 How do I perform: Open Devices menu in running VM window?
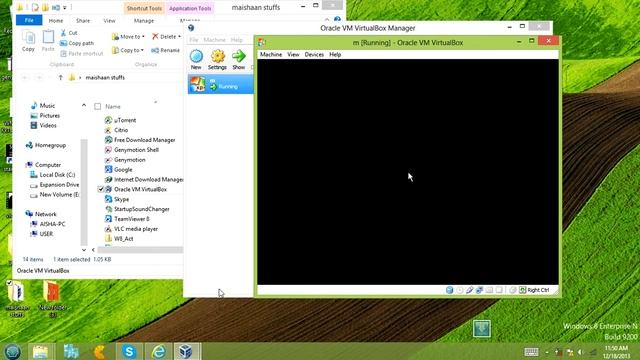click(x=314, y=54)
